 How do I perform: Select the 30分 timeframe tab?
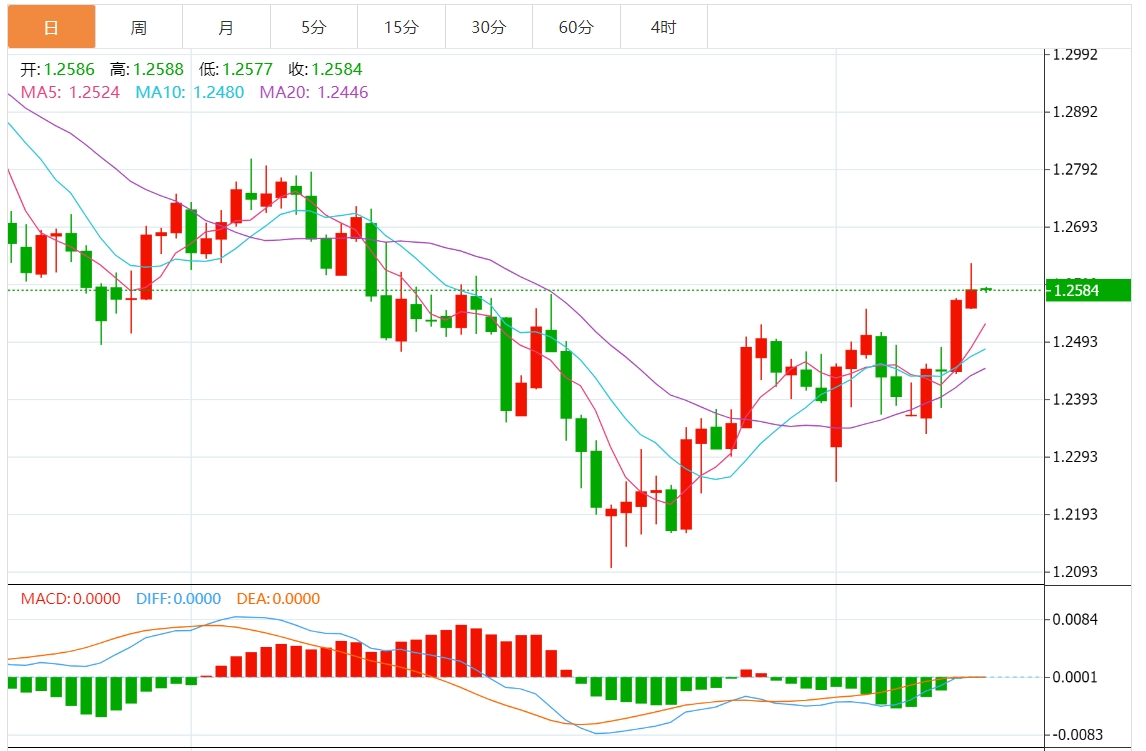(488, 27)
